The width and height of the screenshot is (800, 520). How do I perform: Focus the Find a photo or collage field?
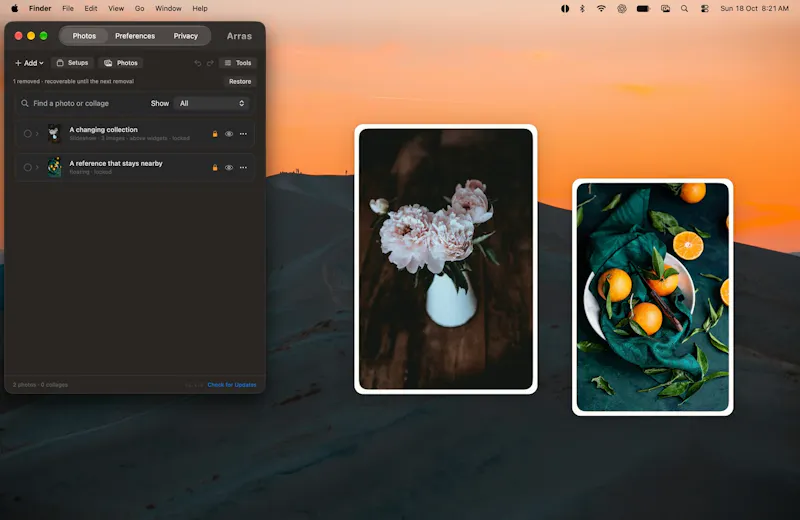pyautogui.click(x=82, y=103)
